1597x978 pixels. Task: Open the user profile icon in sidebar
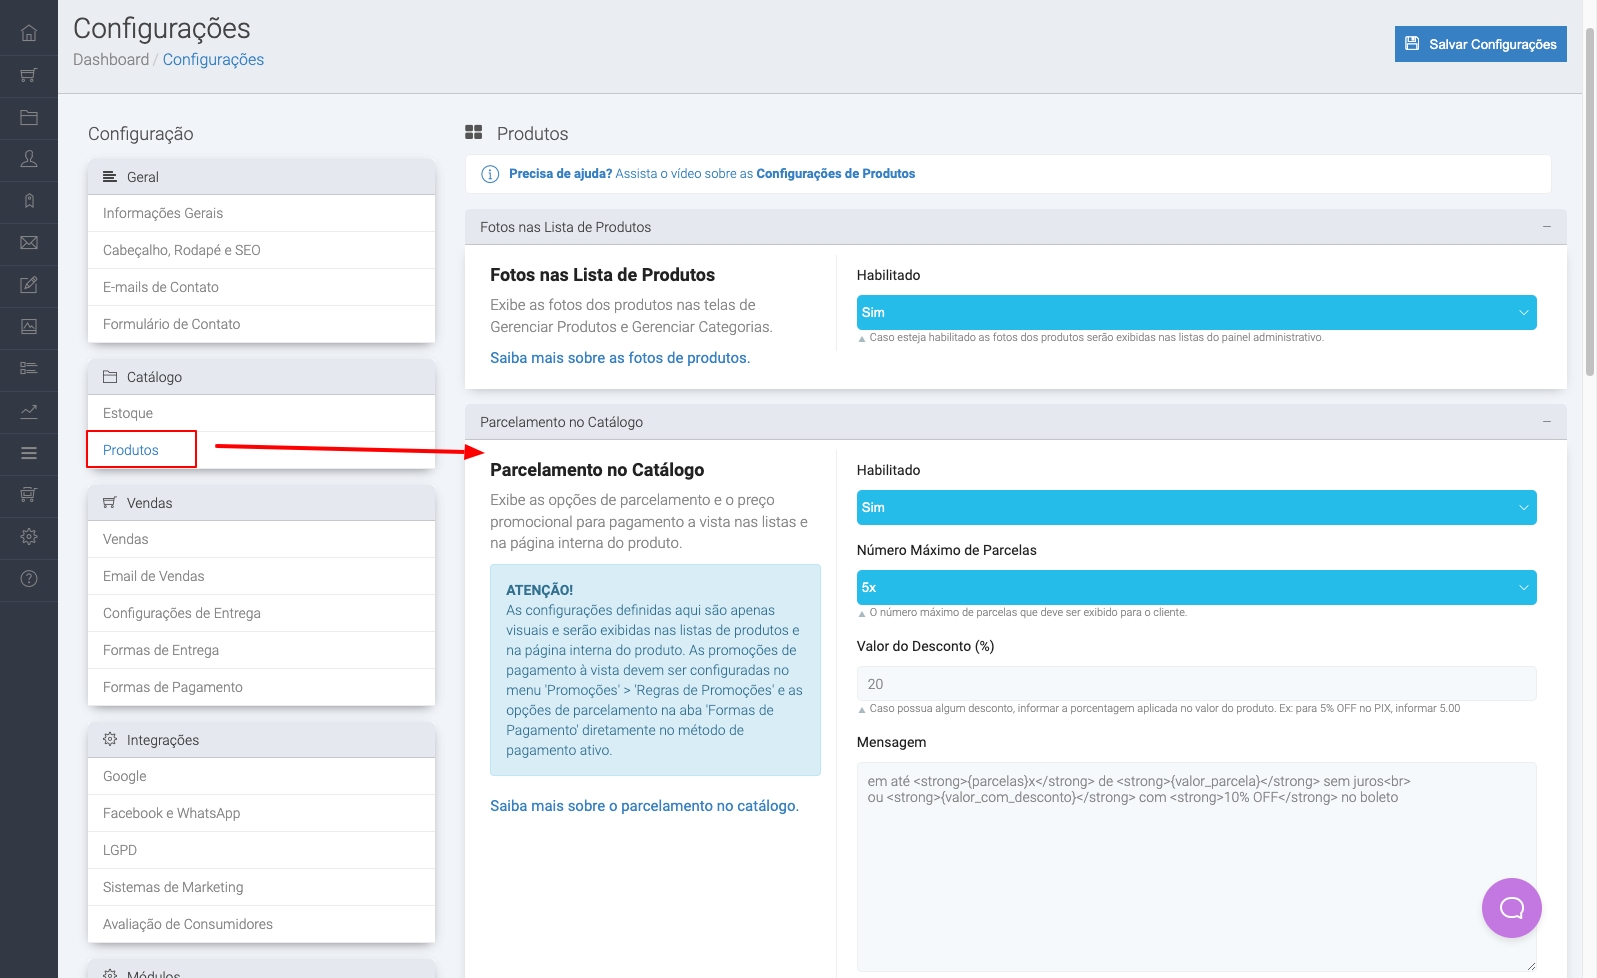[29, 159]
